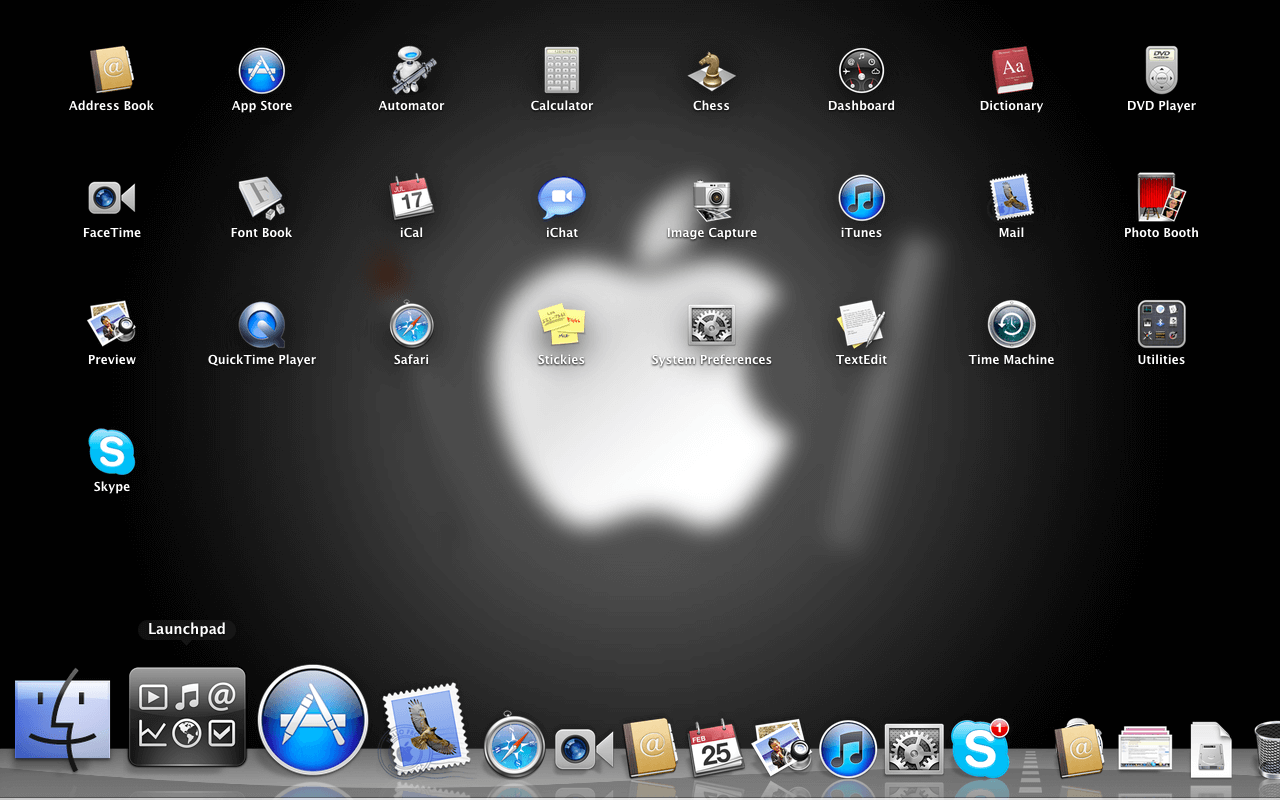The width and height of the screenshot is (1280, 800).
Task: Open Time Machine
Action: tap(1011, 325)
